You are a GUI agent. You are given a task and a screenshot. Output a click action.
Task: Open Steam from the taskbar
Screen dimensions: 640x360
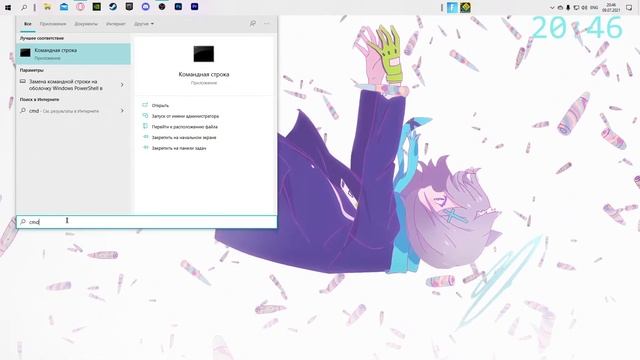click(x=113, y=7)
